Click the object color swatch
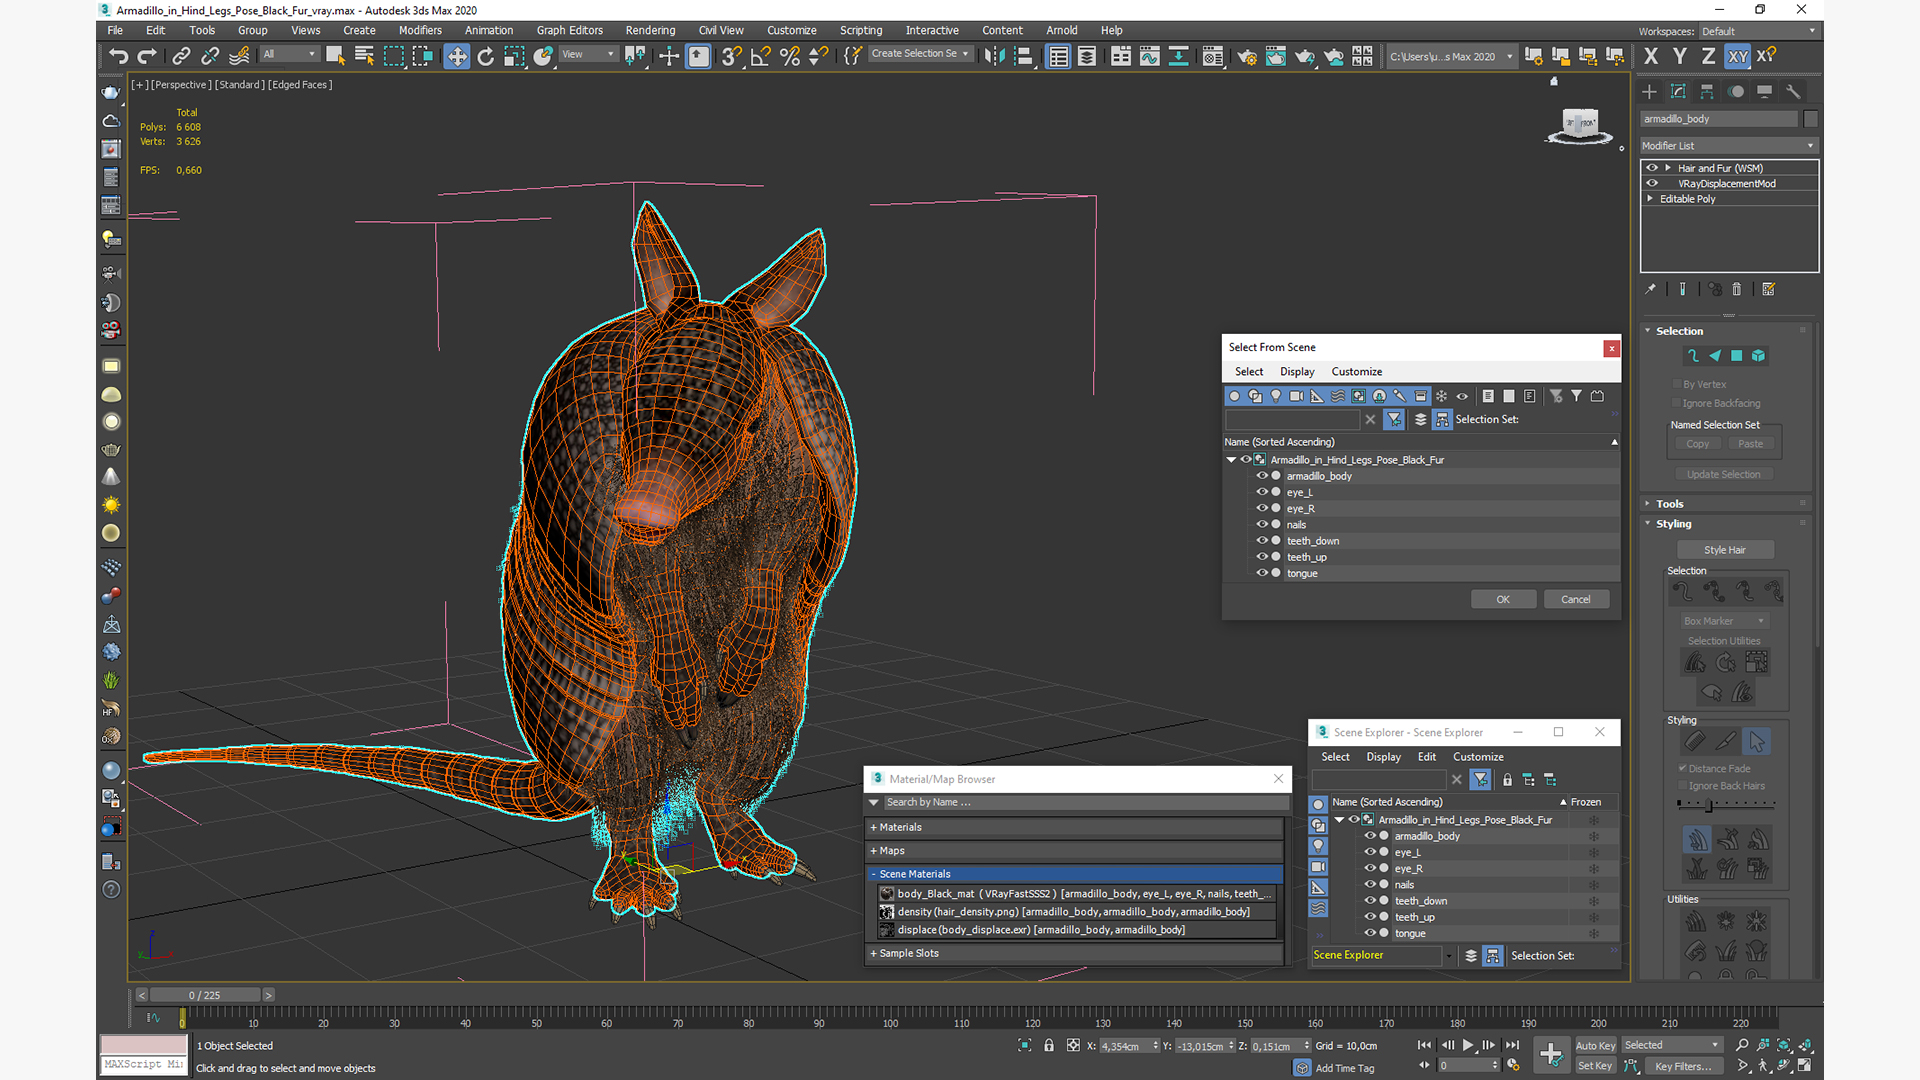 1811,119
